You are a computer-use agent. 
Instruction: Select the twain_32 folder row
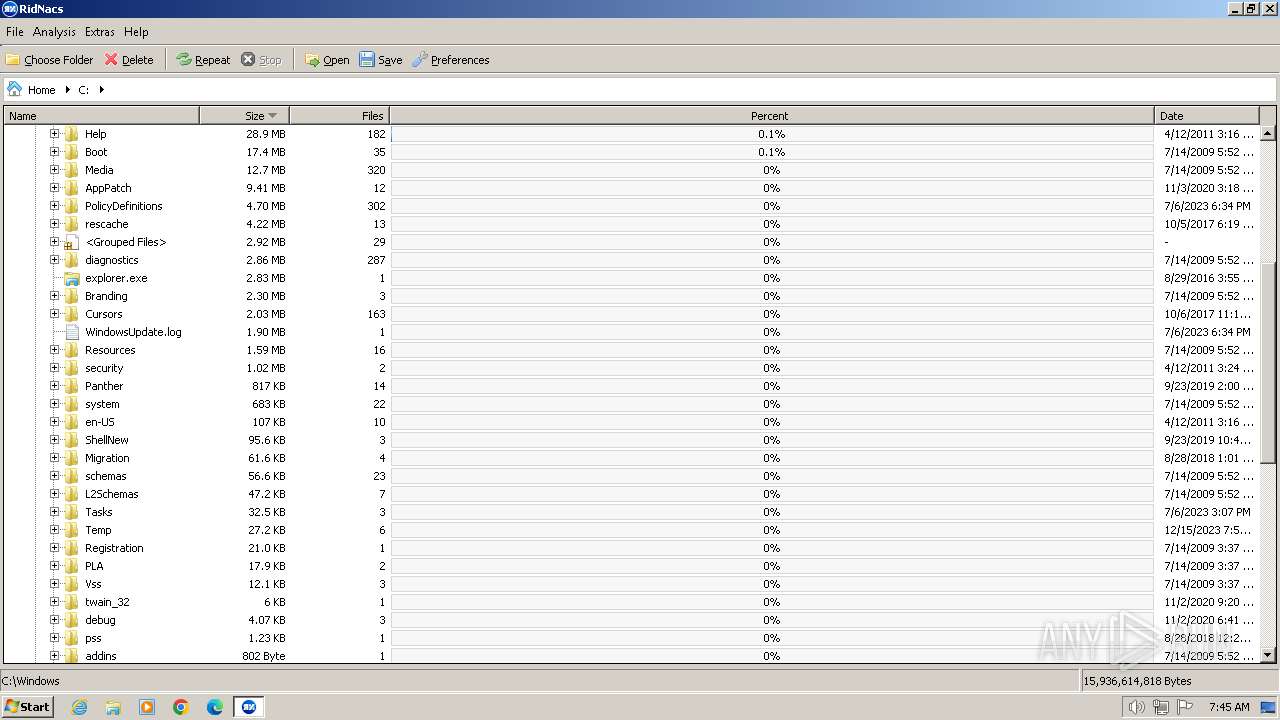pos(630,602)
